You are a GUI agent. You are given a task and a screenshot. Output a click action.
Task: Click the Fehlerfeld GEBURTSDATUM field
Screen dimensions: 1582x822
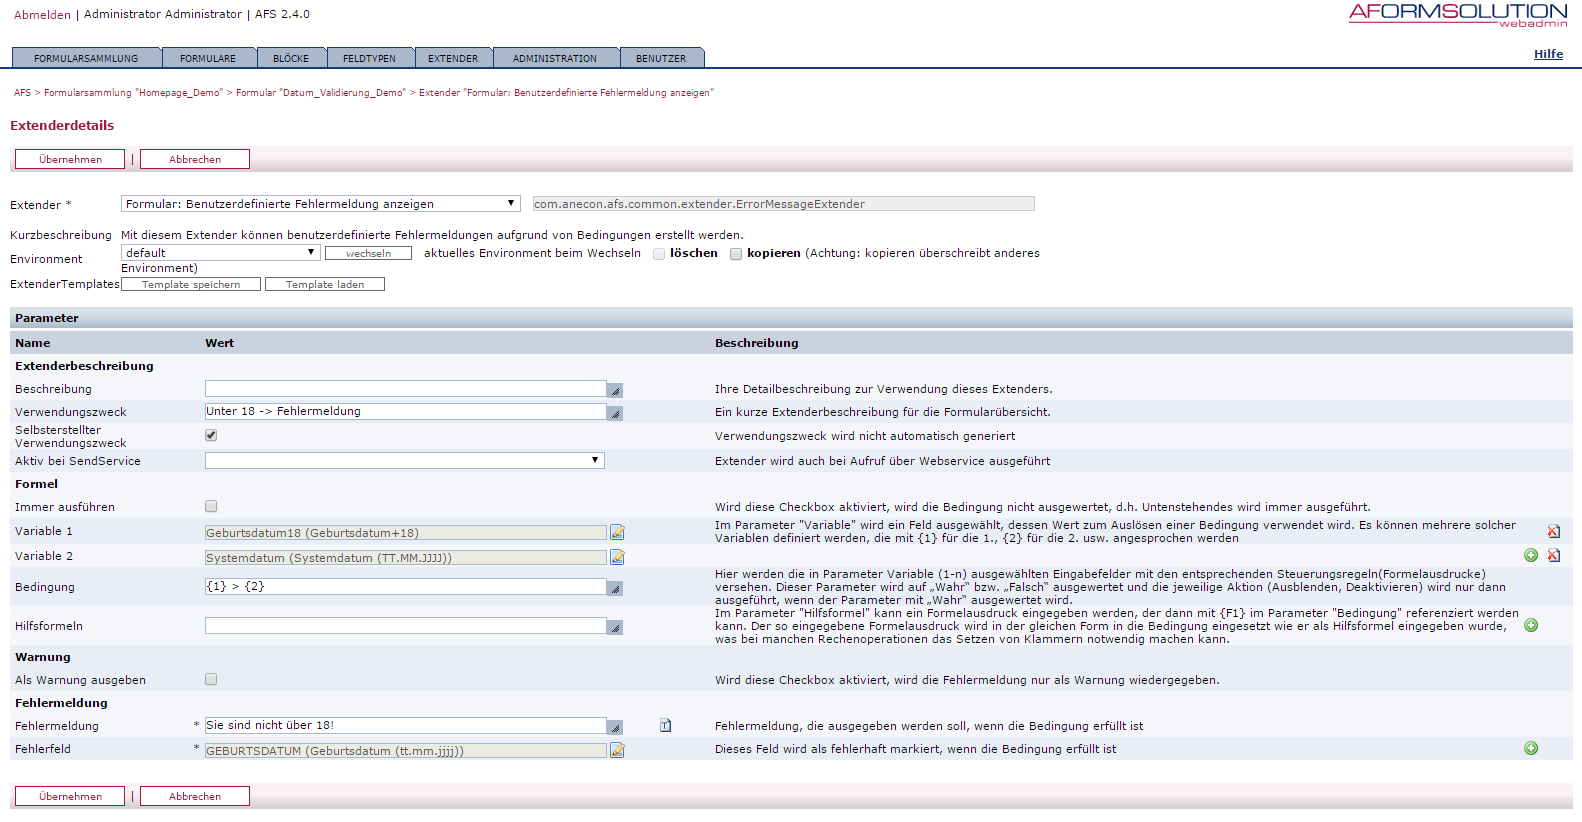pyautogui.click(x=406, y=750)
